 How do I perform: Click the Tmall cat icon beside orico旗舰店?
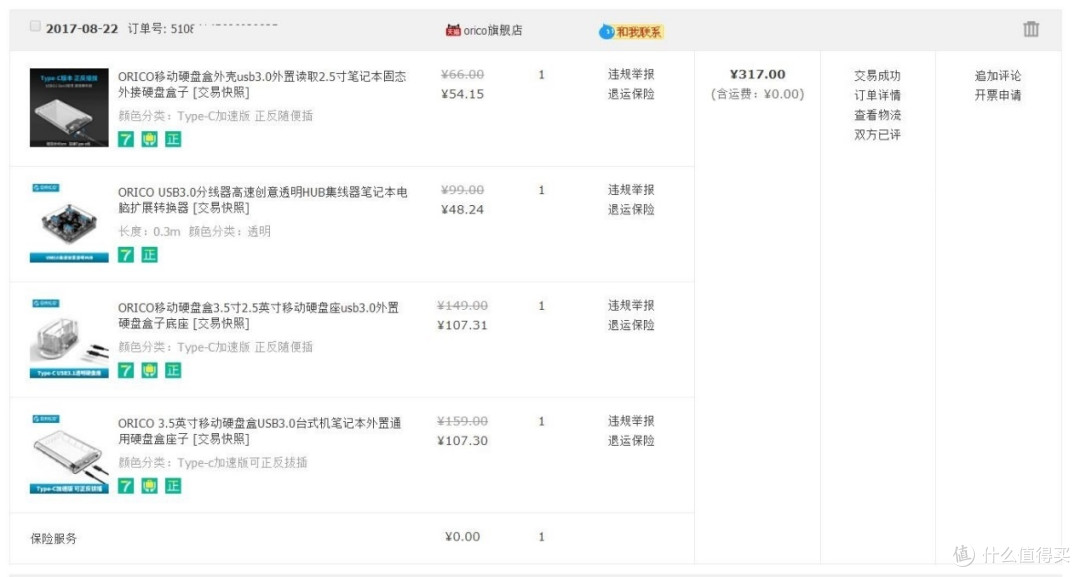[x=453, y=30]
